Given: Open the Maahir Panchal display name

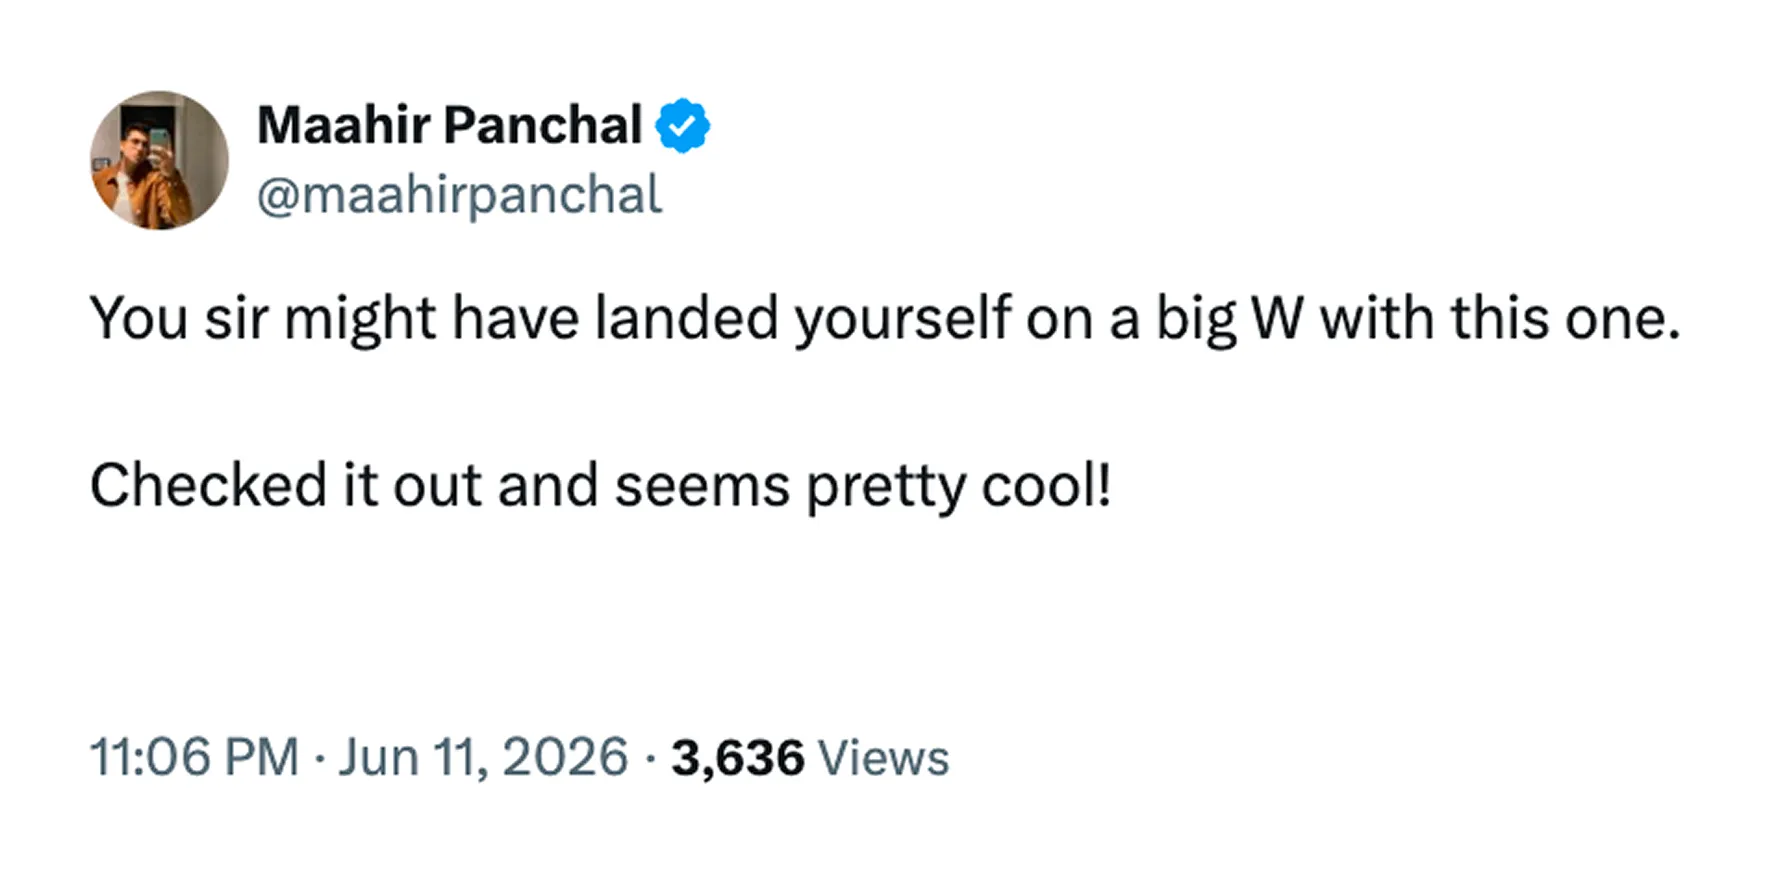Looking at the screenshot, I should pos(449,125).
